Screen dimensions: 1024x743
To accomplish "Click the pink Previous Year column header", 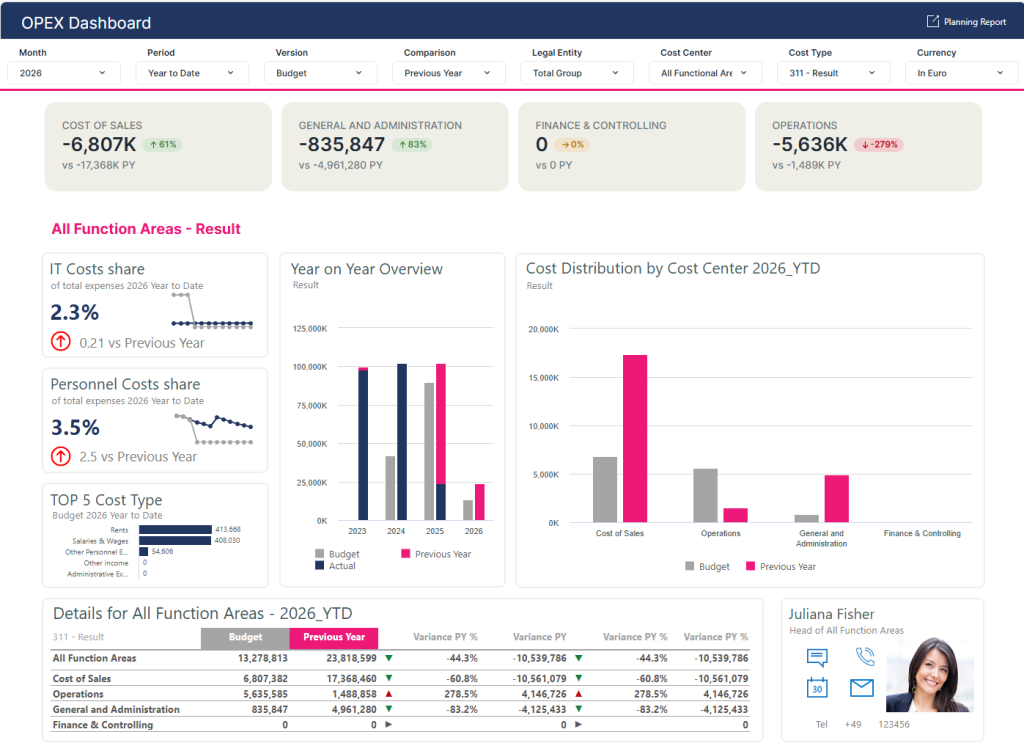I will click(334, 637).
